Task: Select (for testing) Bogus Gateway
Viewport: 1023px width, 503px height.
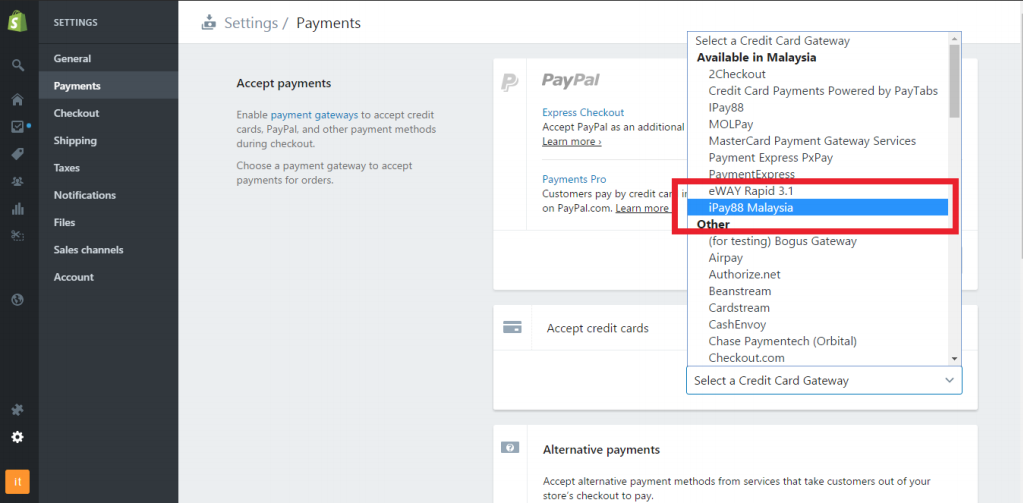Action: [x=818, y=241]
